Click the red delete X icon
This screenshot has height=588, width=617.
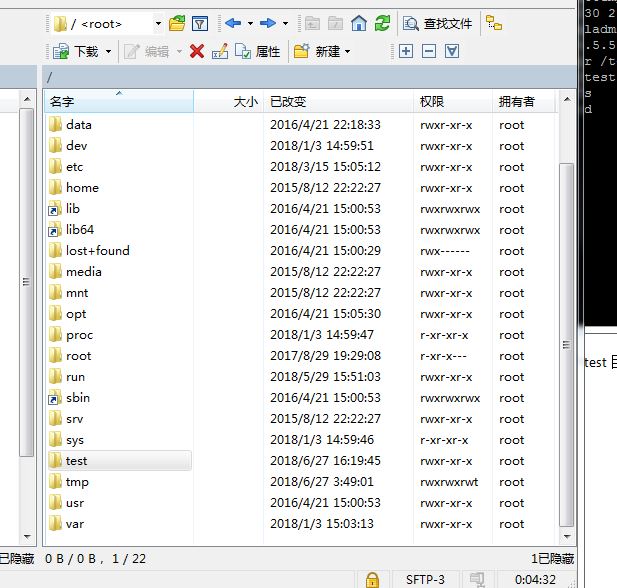197,51
